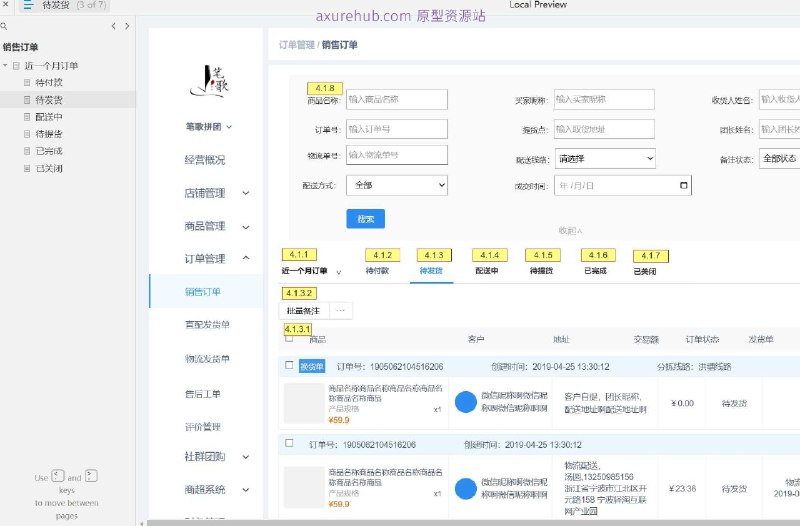Switch to the 配送中 tab
Image resolution: width=800 pixels, height=526 pixels.
click(487, 270)
